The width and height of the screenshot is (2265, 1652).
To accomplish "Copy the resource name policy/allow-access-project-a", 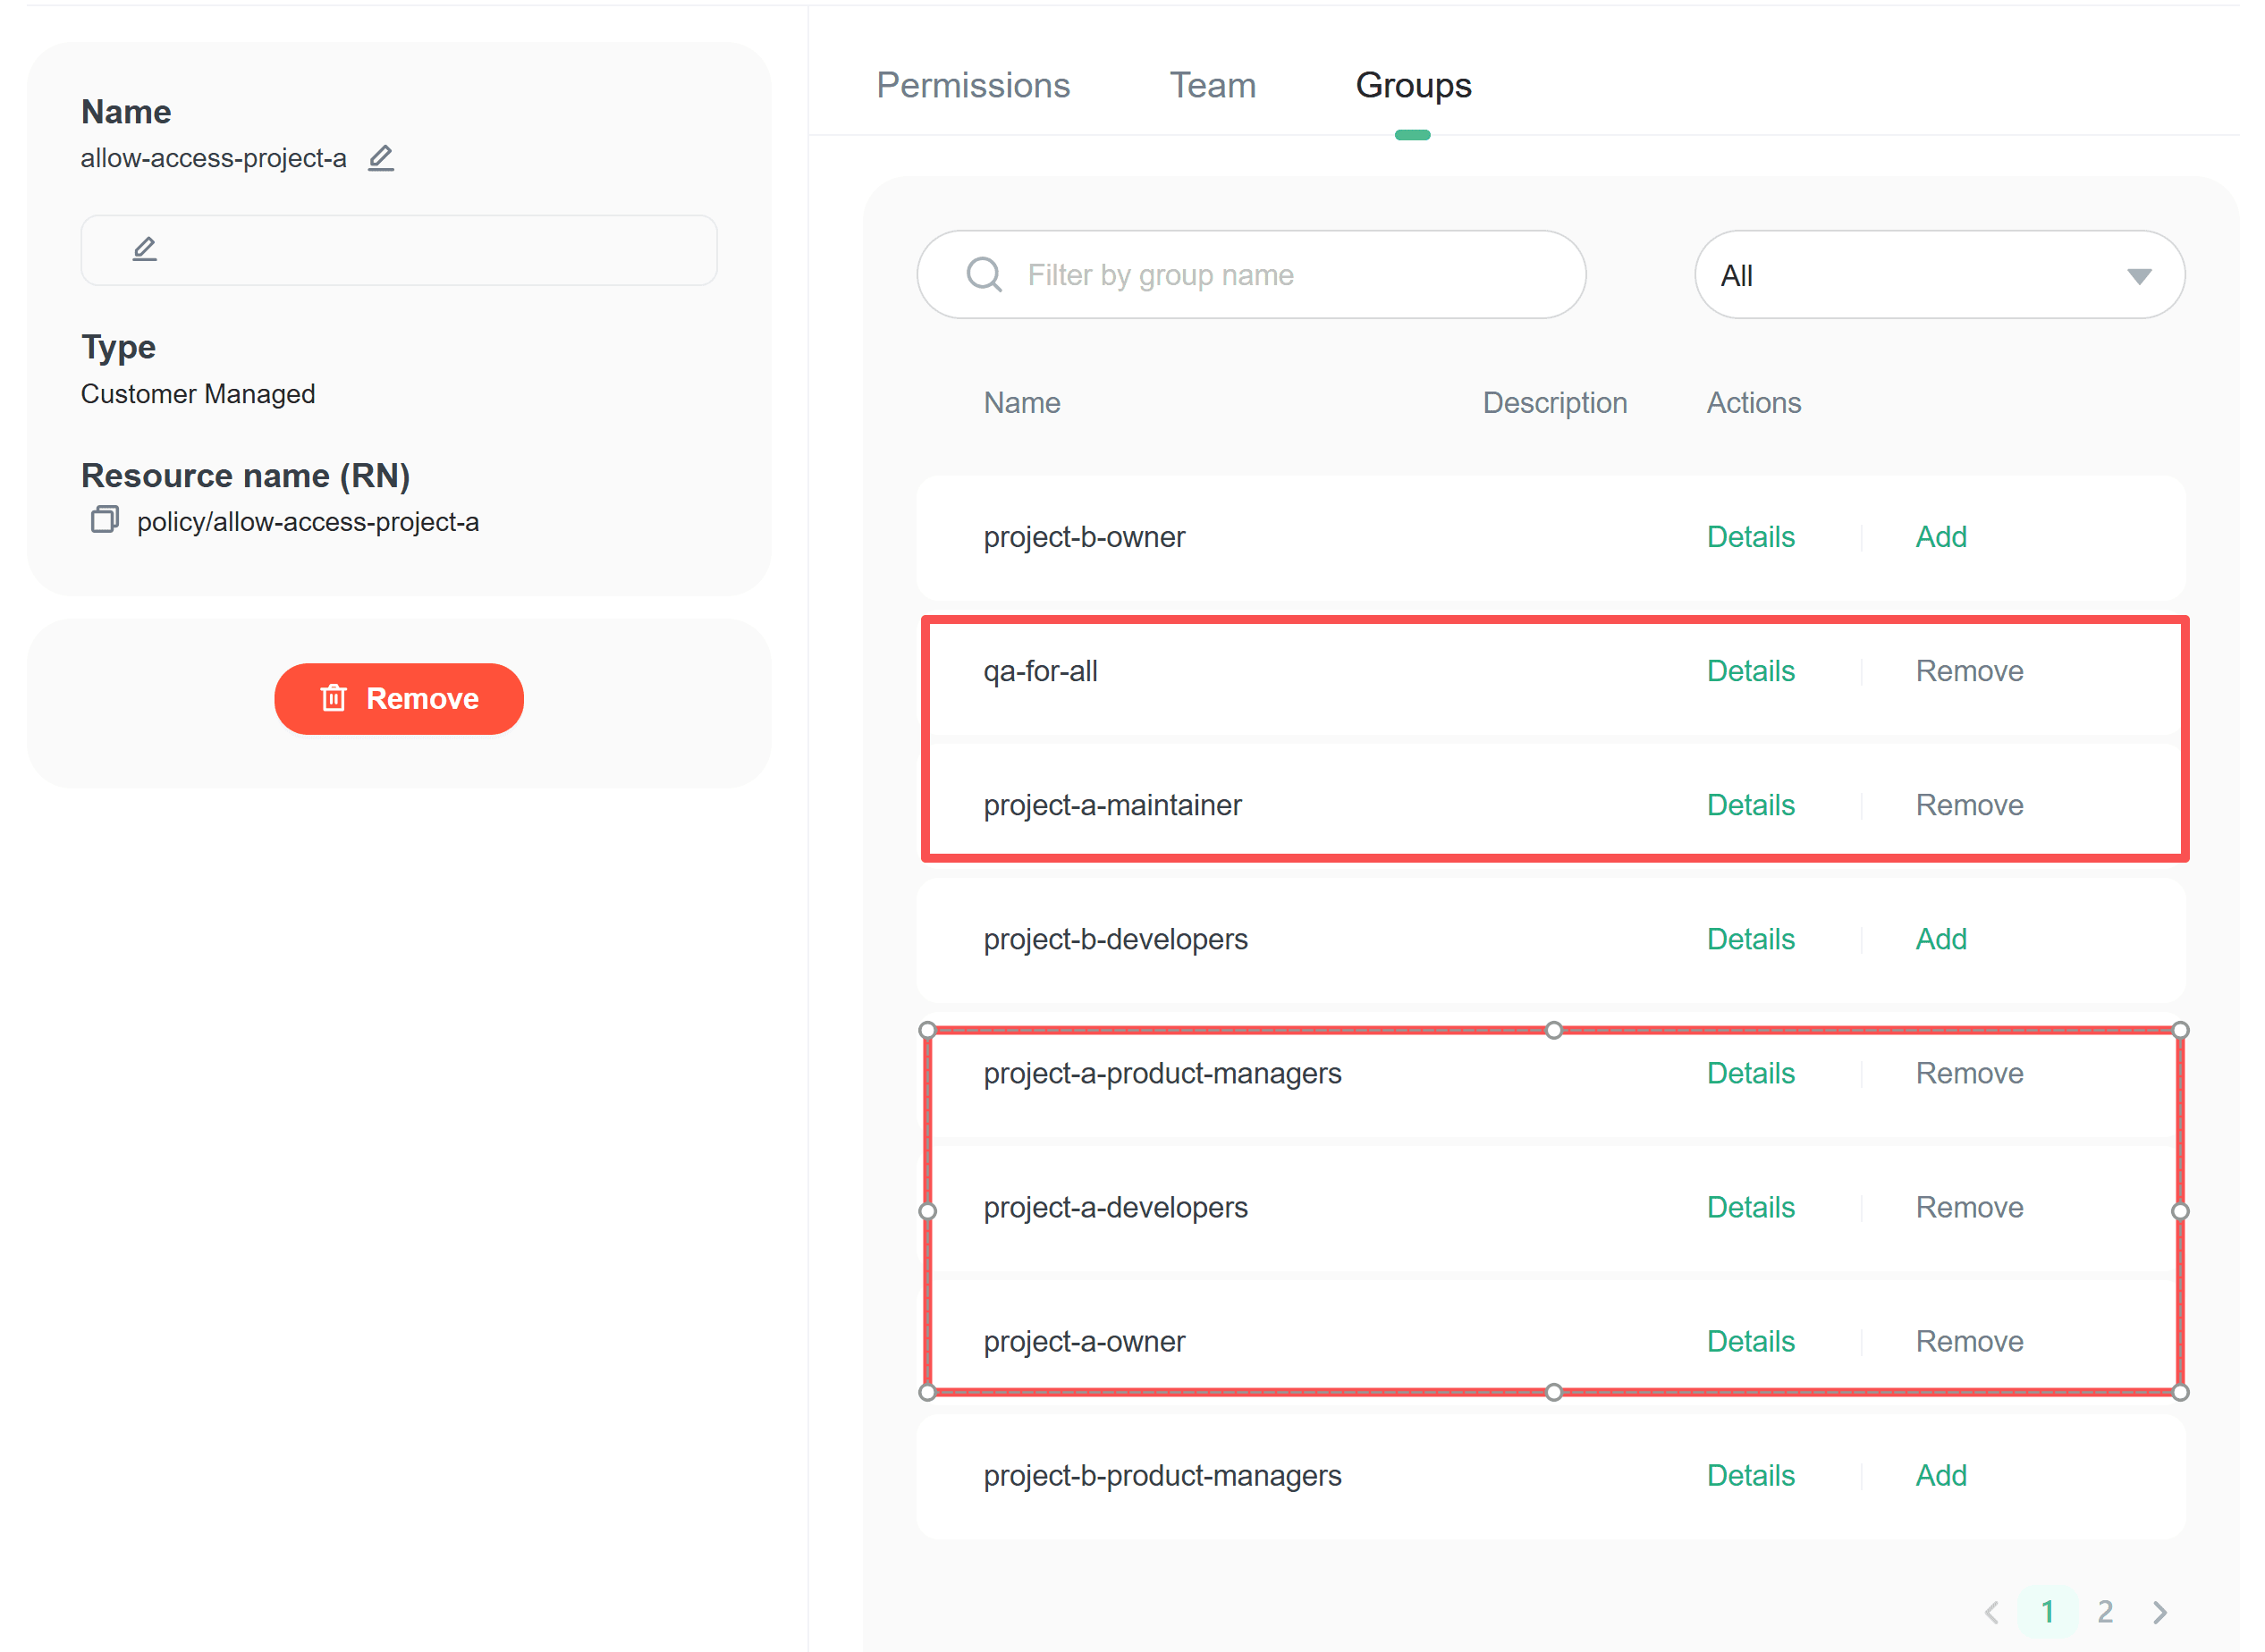I will pos(104,520).
